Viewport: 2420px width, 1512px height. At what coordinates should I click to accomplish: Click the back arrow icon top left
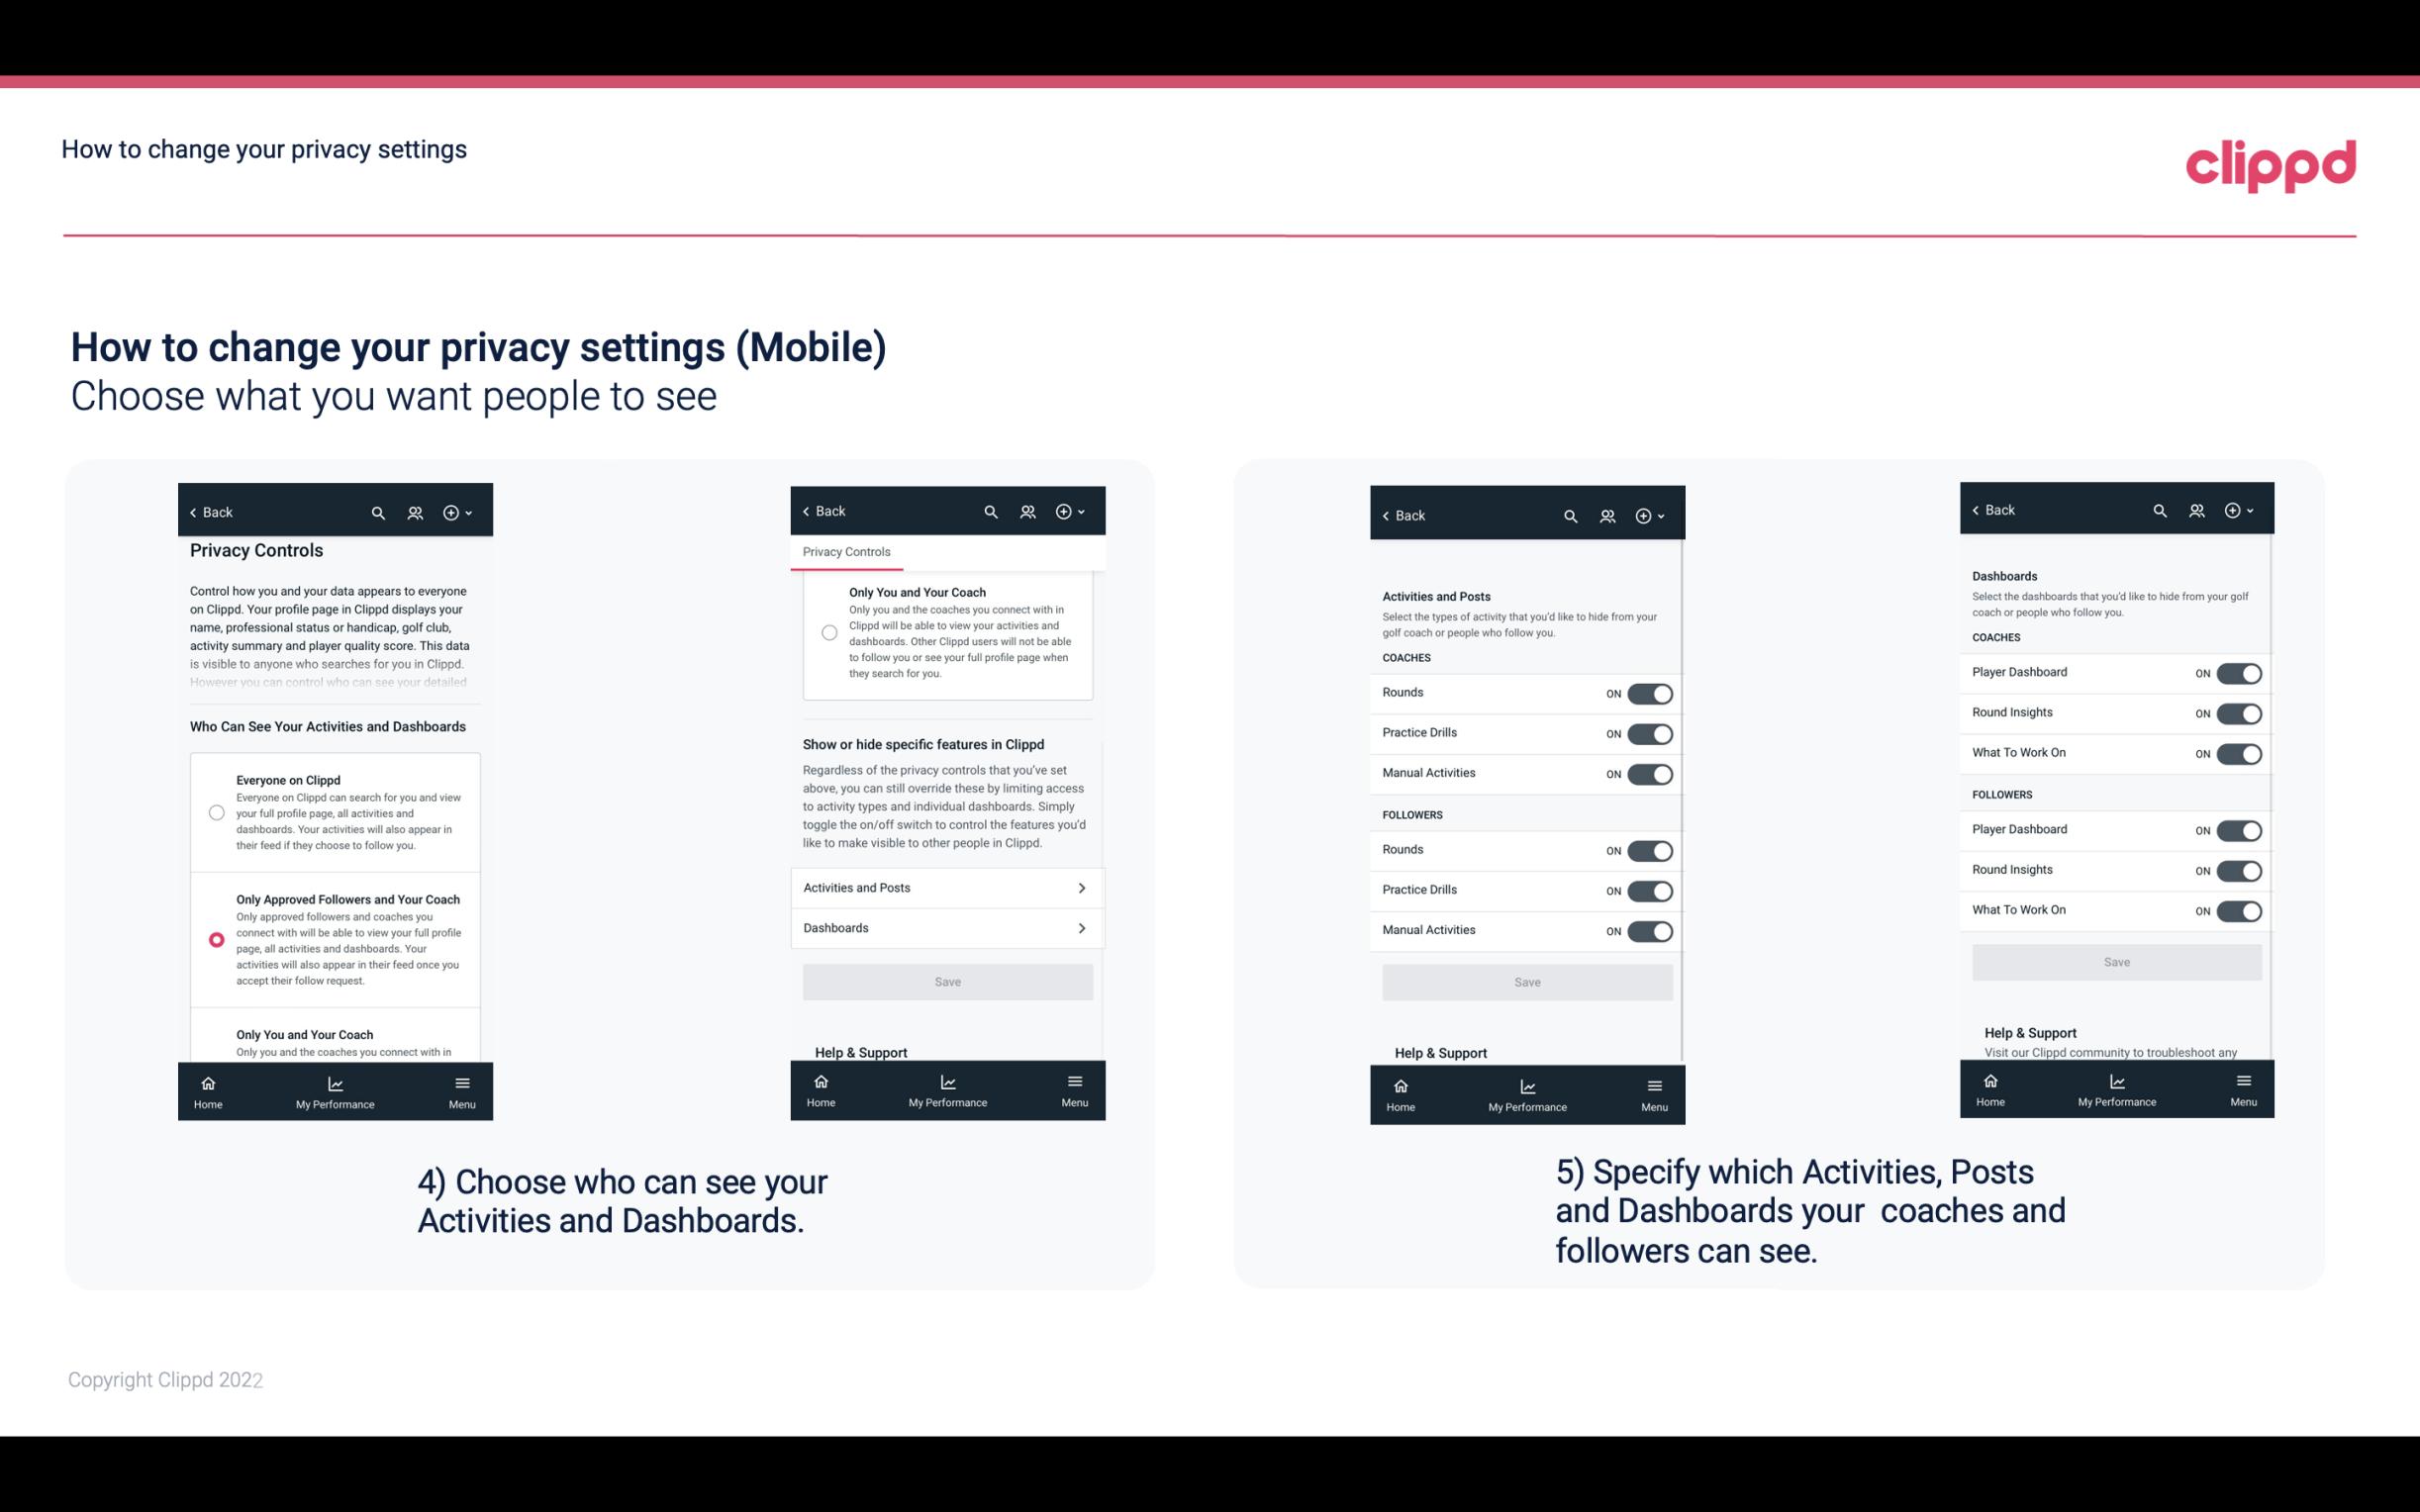195,511
